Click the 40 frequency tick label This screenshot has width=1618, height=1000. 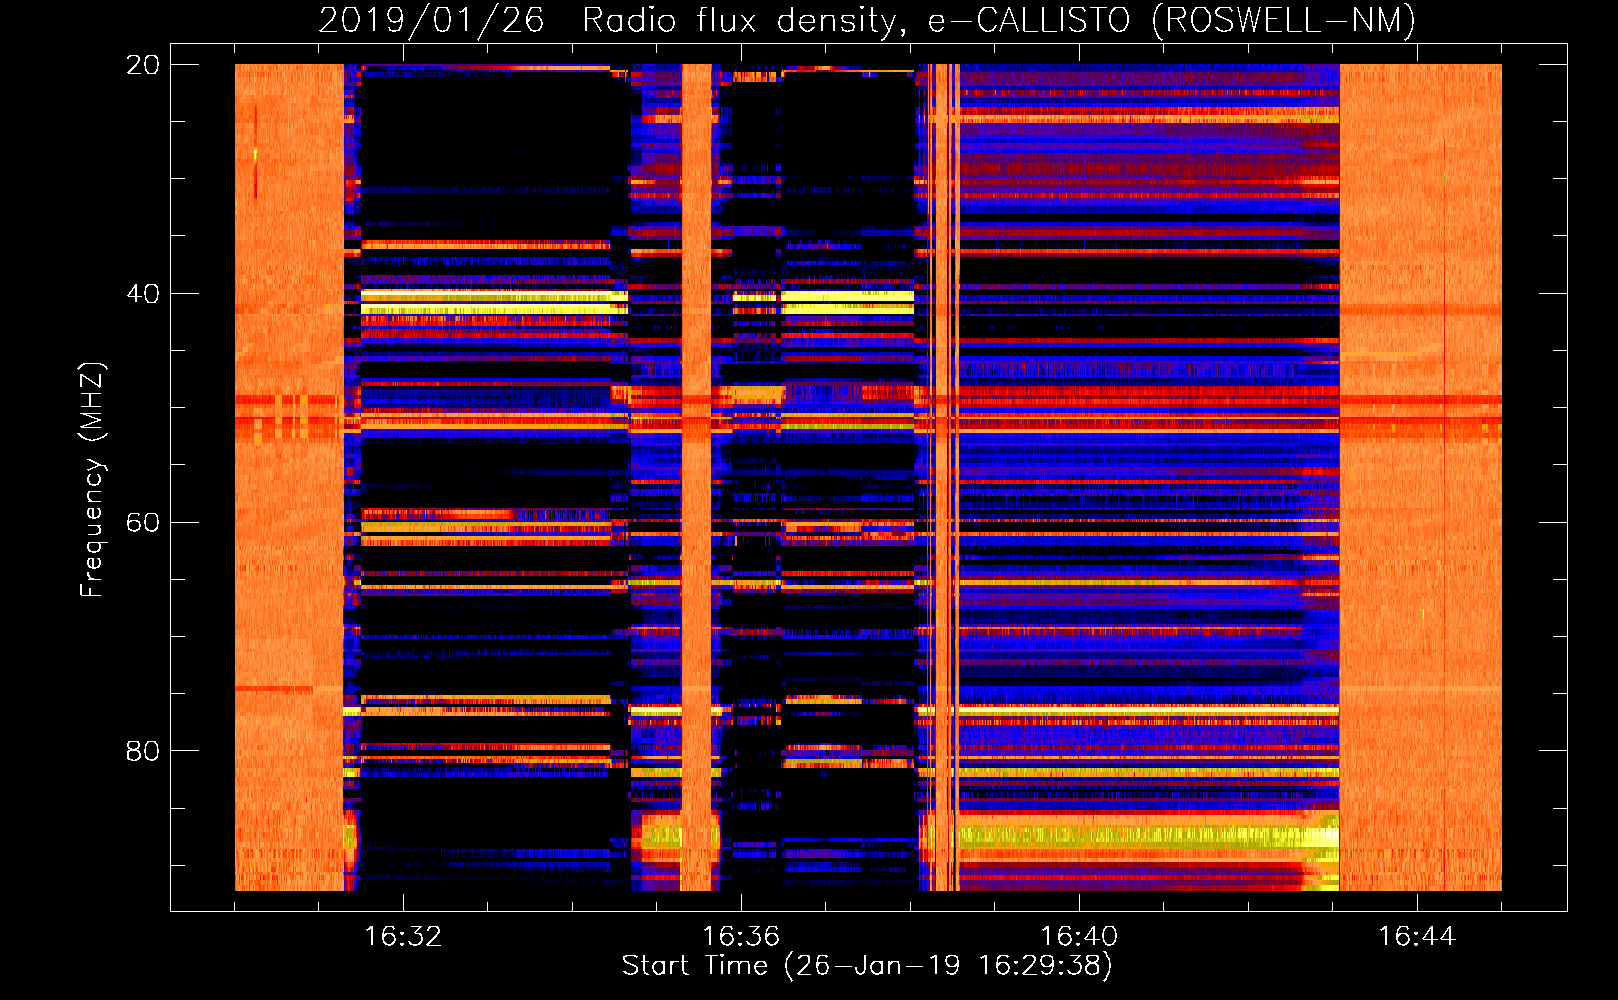coord(142,294)
